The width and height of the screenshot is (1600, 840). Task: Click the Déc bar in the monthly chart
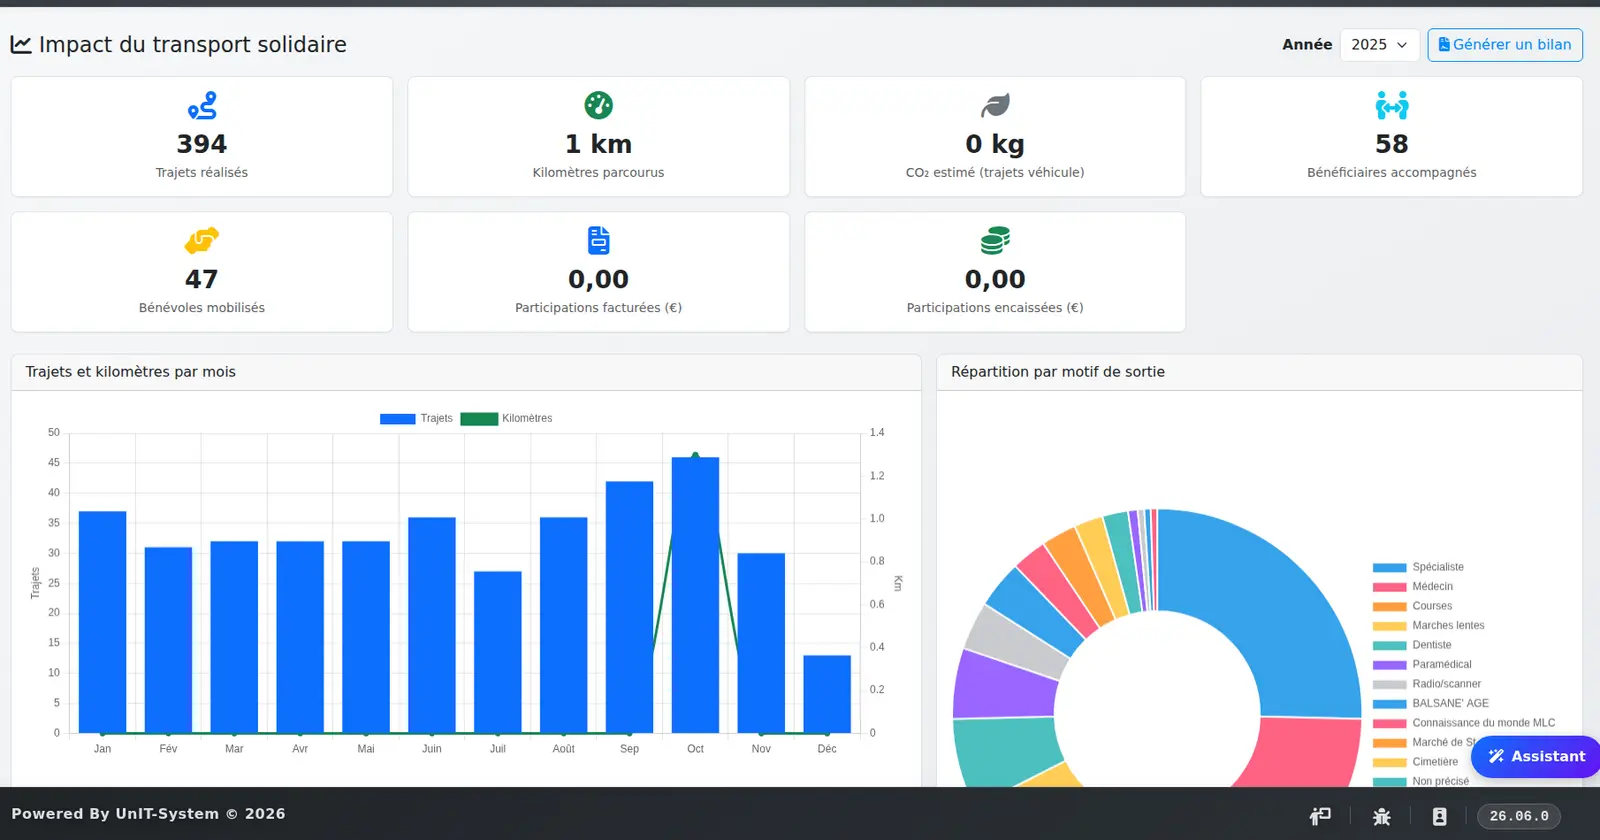tap(827, 694)
